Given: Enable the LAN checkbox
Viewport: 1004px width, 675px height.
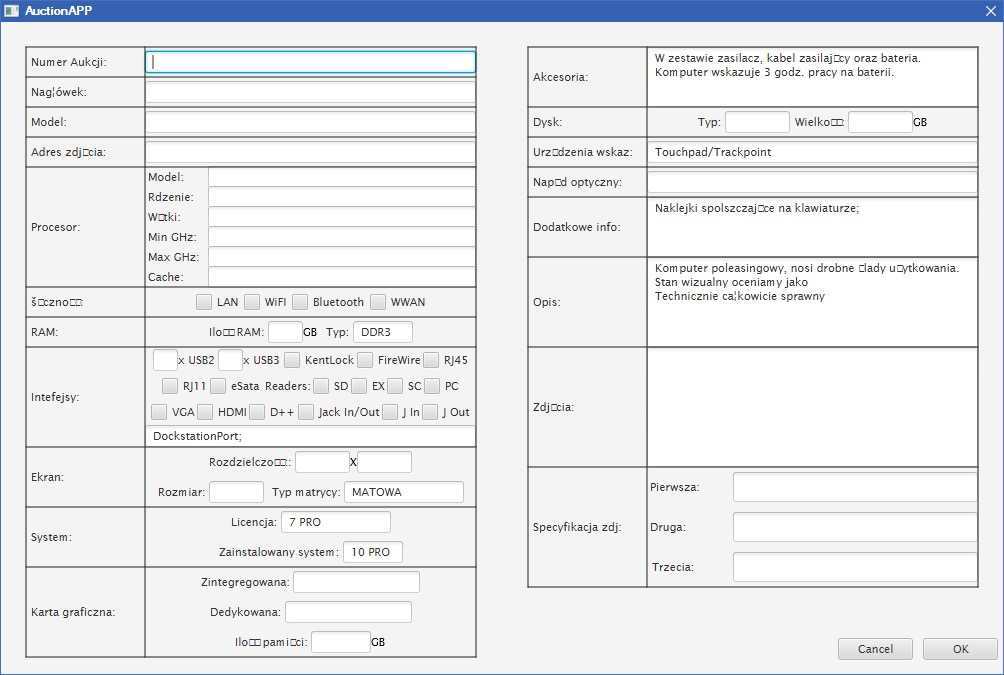Looking at the screenshot, I should tap(204, 302).
